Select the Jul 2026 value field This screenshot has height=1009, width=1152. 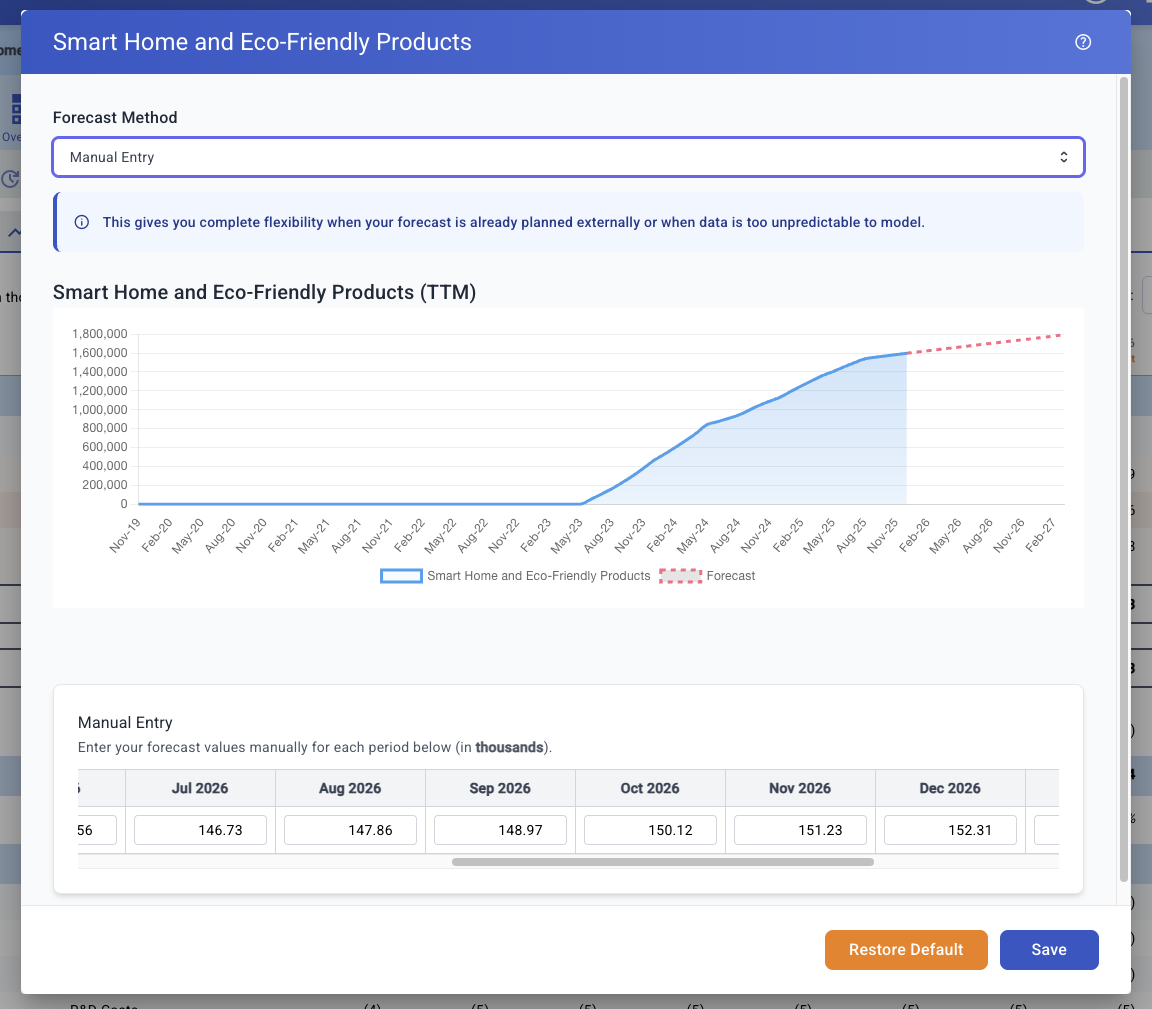click(x=200, y=830)
